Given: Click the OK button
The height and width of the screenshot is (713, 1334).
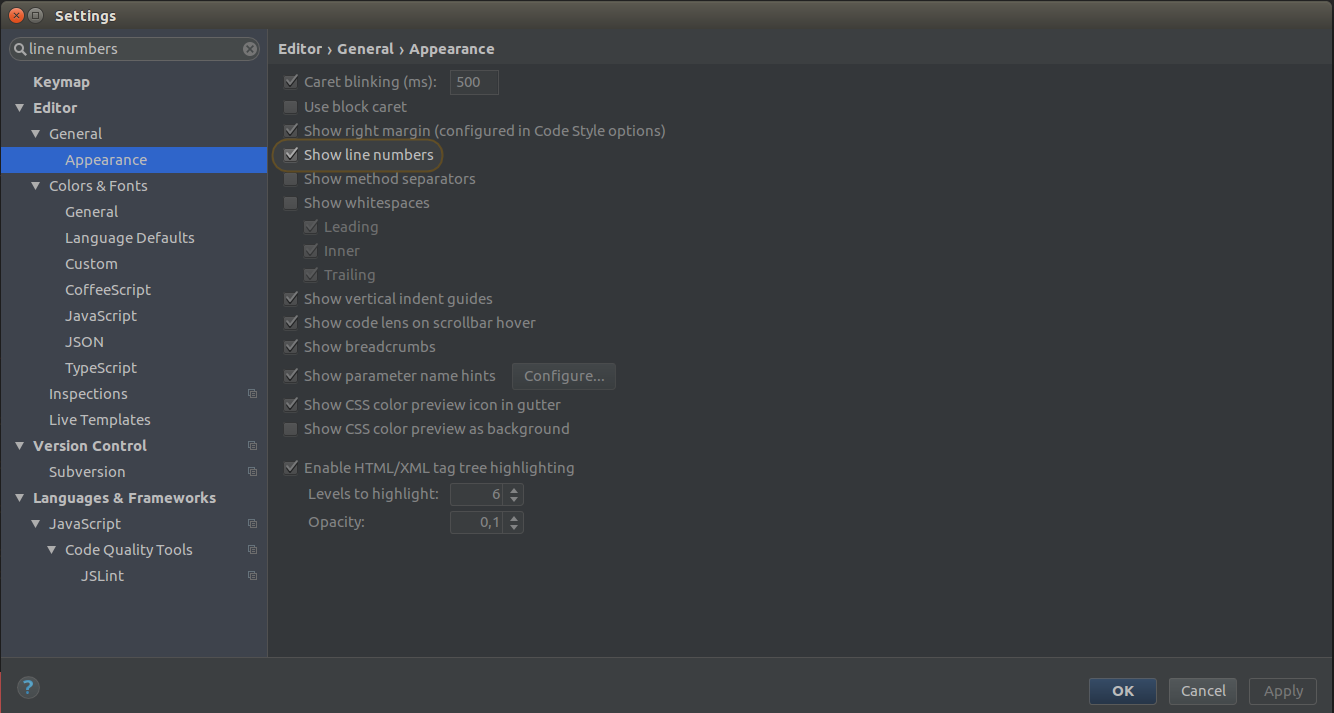Looking at the screenshot, I should pos(1123,691).
